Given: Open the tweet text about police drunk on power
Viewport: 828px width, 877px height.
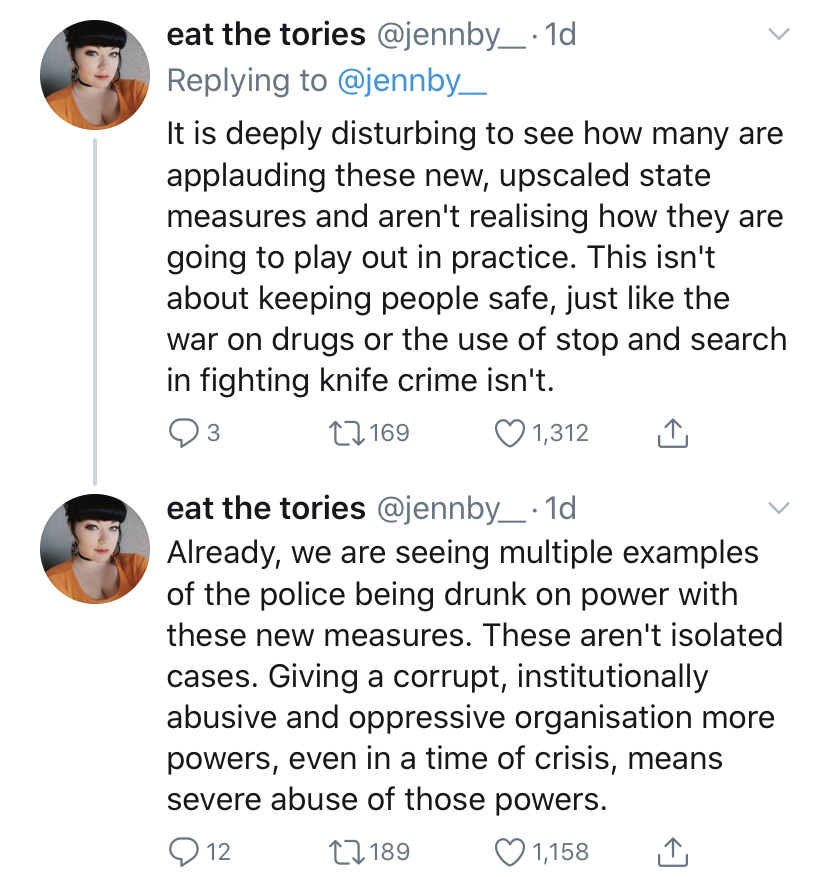Looking at the screenshot, I should click(x=474, y=676).
